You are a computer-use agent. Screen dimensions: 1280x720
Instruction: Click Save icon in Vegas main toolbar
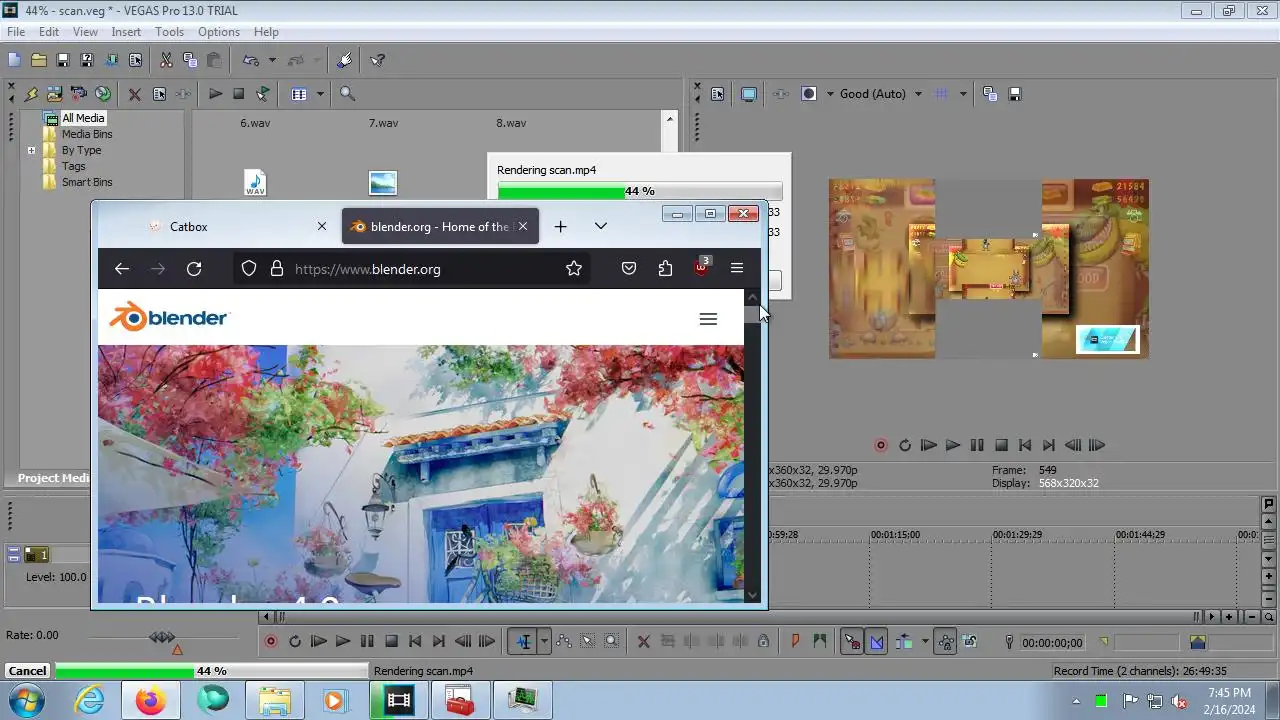tap(62, 60)
